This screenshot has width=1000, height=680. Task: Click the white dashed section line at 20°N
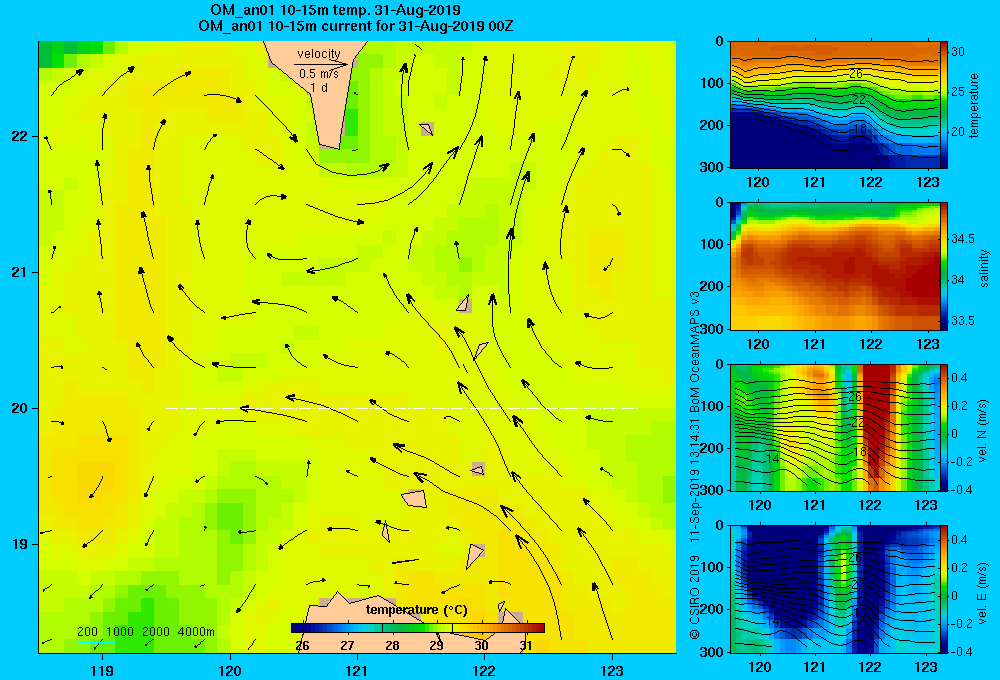[401, 408]
